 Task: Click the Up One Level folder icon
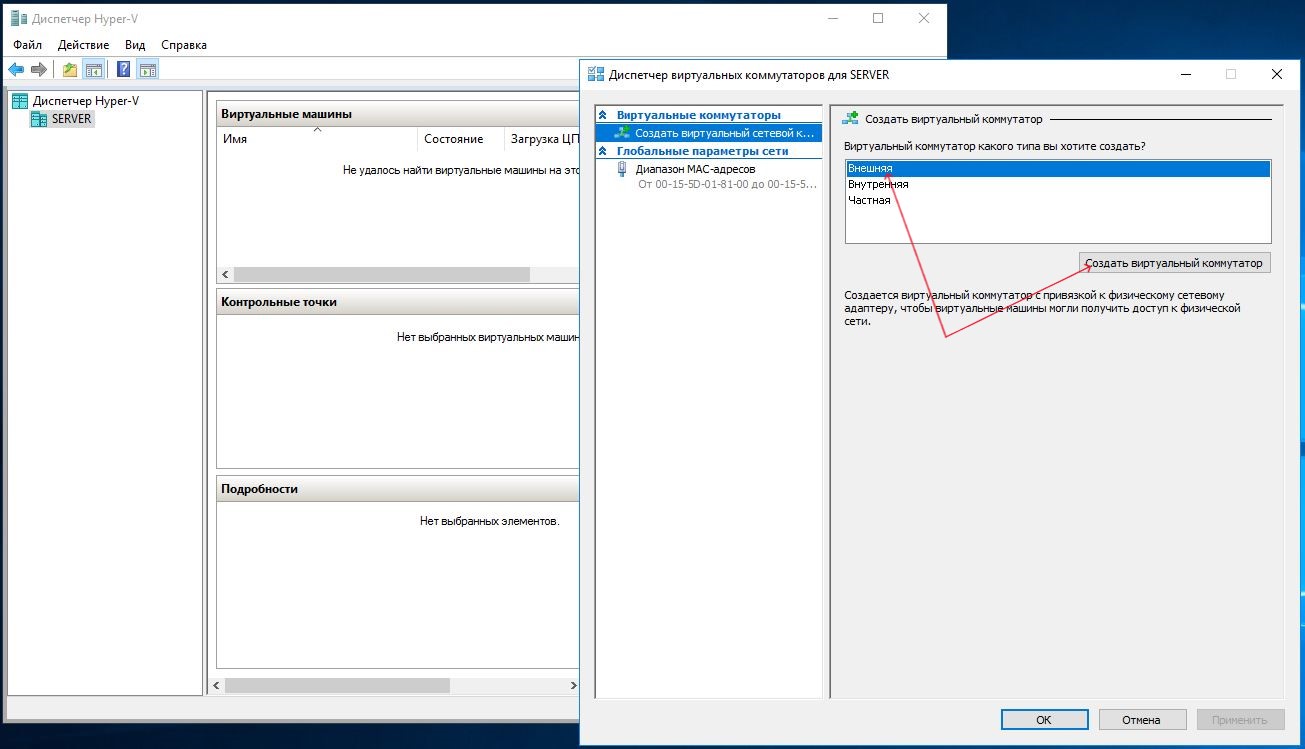[x=70, y=69]
